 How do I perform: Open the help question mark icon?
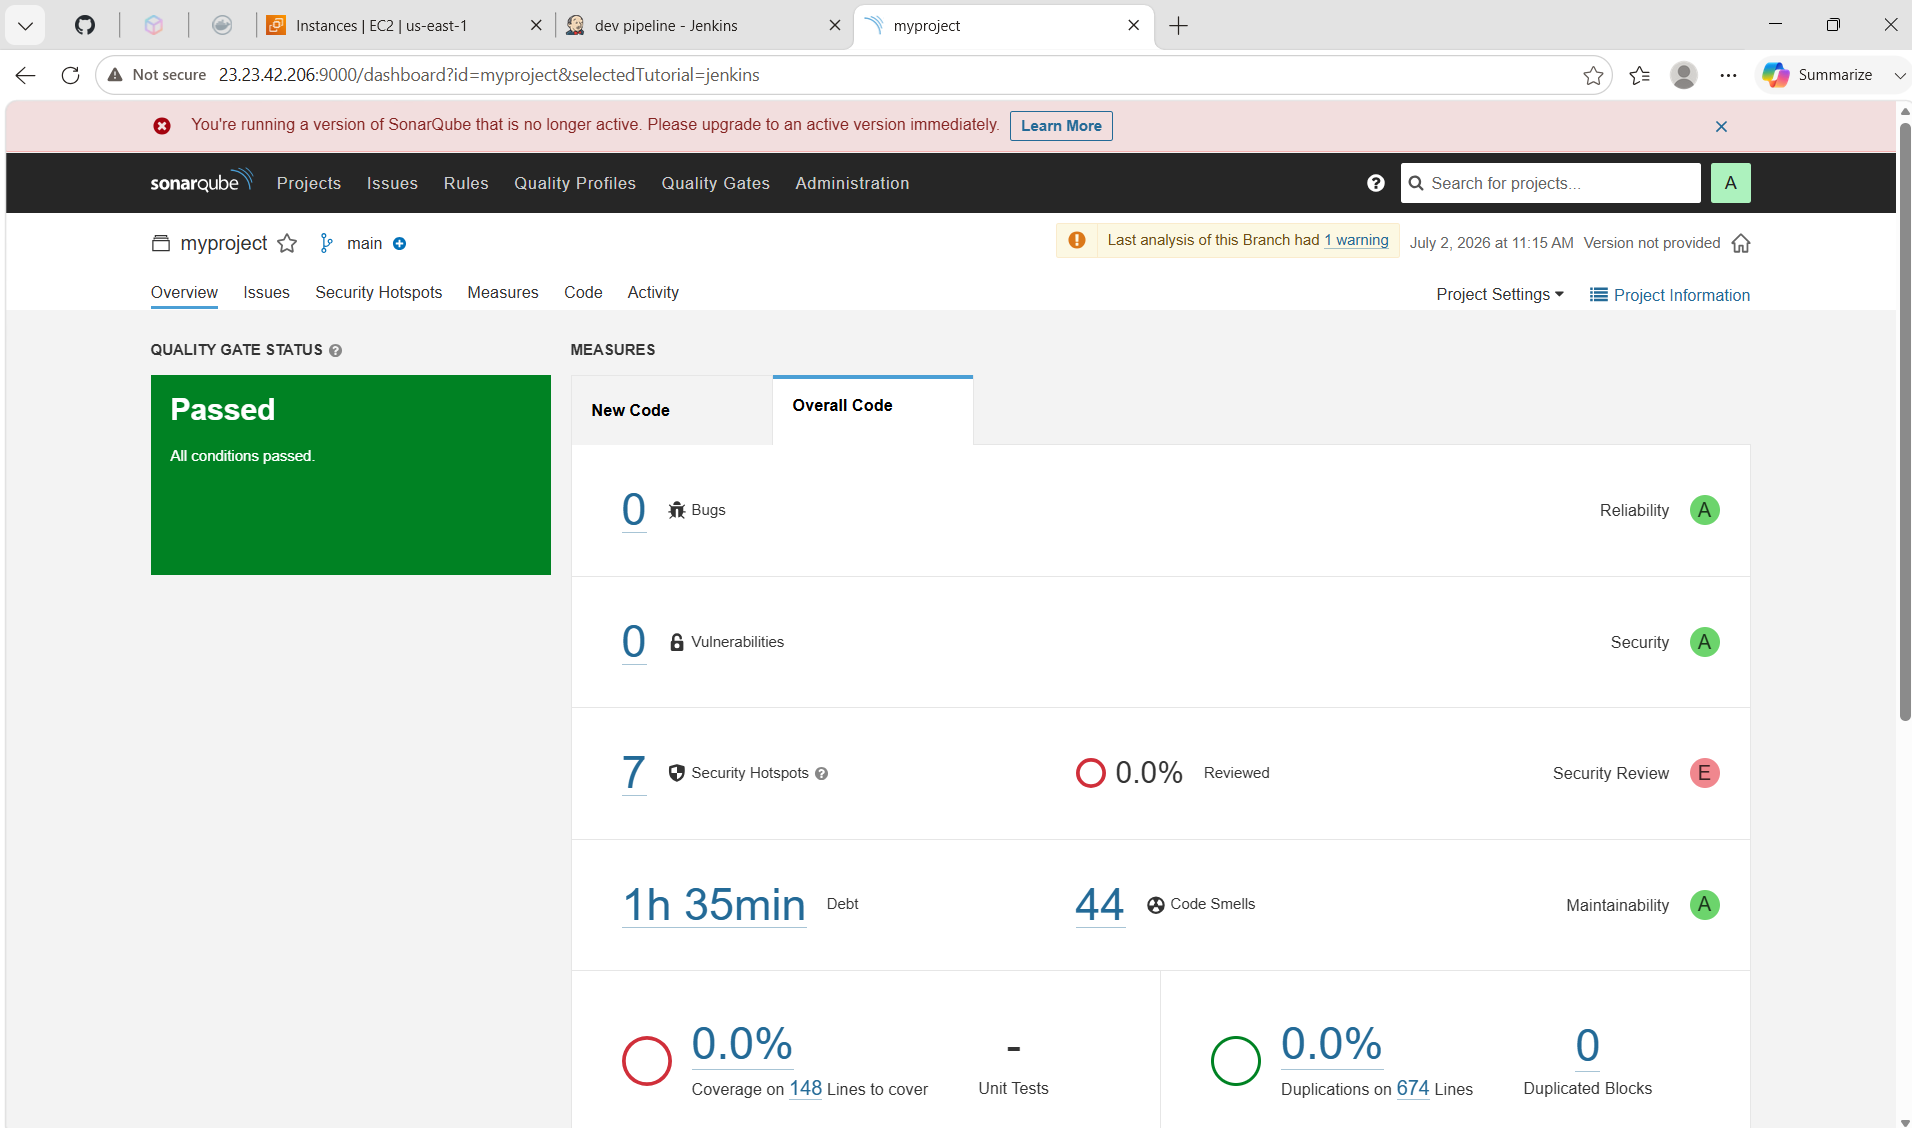(1376, 183)
